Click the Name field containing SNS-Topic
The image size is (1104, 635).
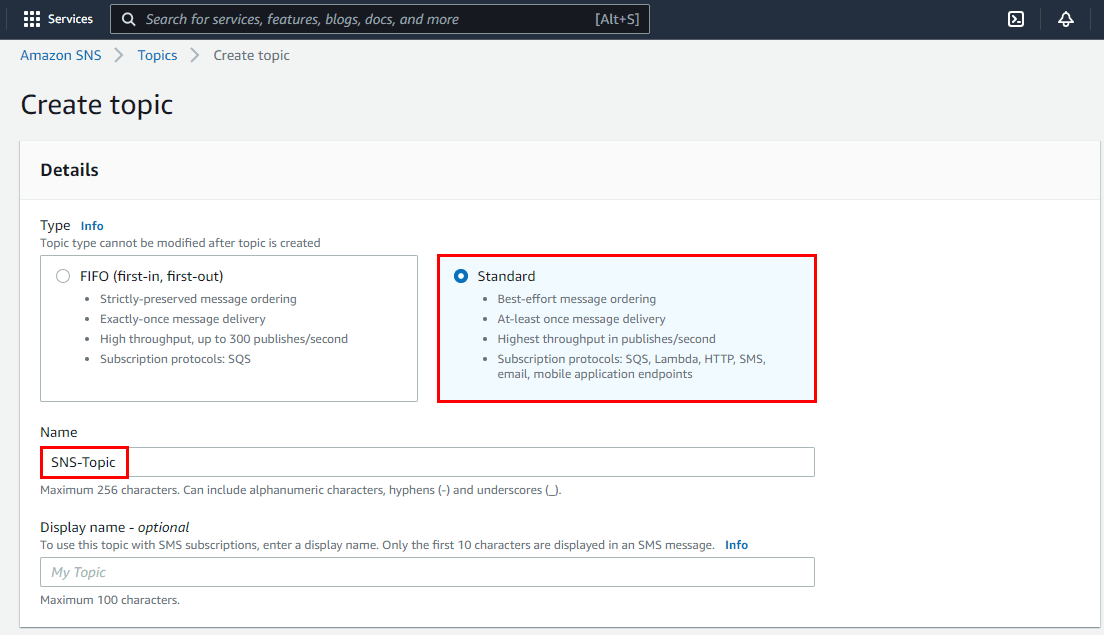click(x=427, y=462)
